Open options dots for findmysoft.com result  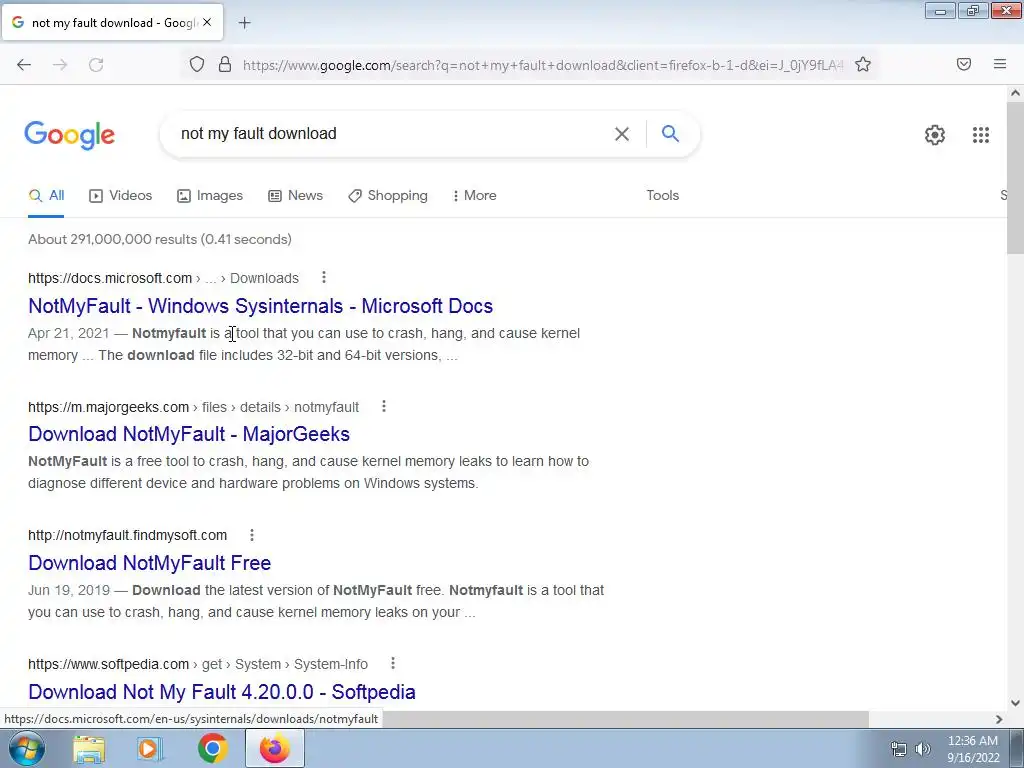coord(251,535)
